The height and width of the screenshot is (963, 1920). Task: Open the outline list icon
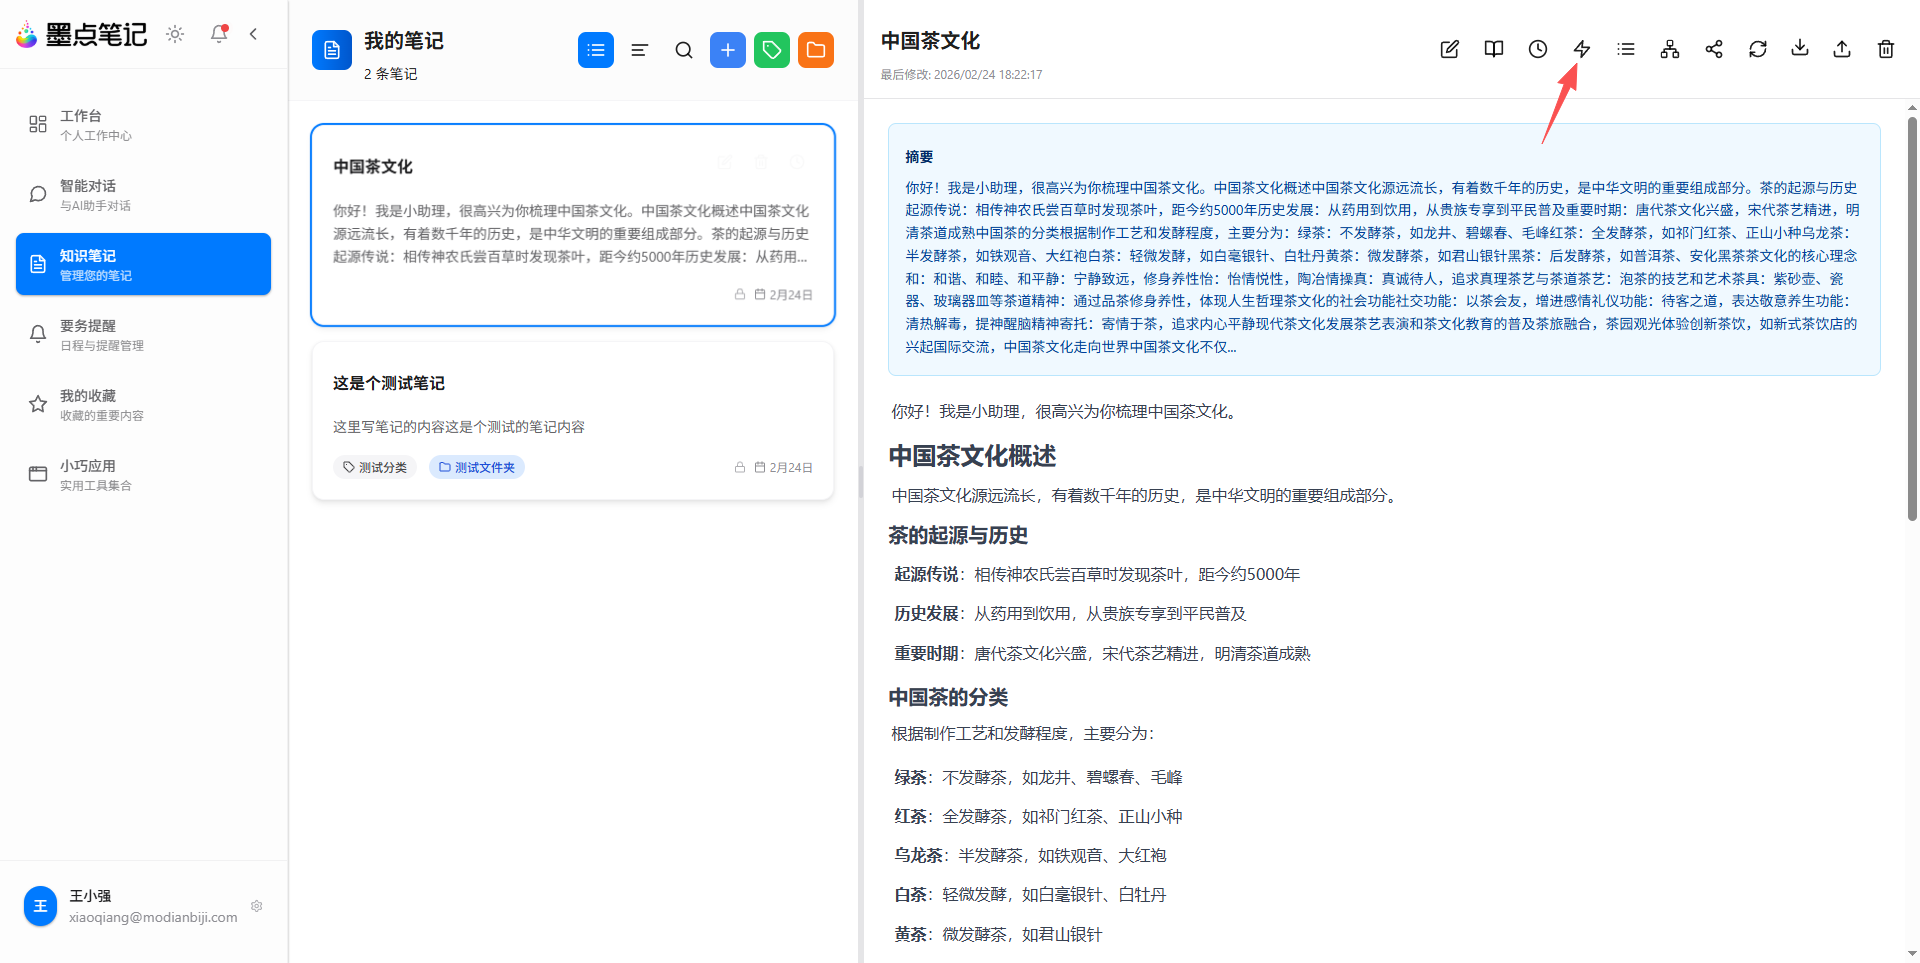(1625, 48)
